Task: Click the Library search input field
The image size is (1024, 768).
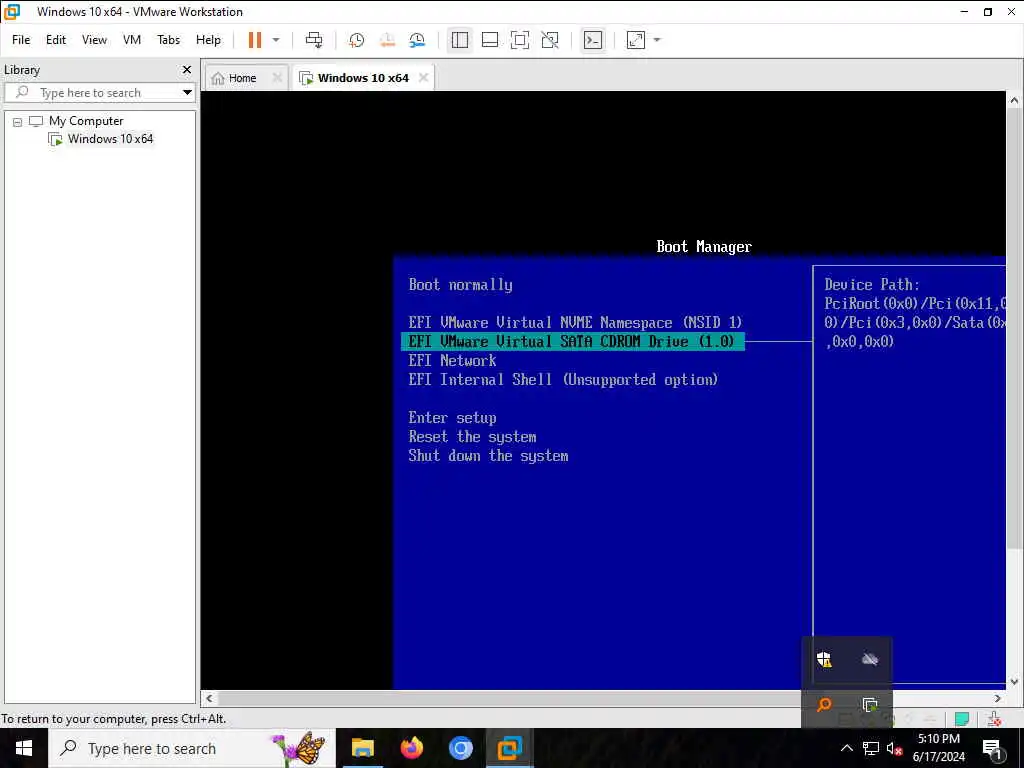Action: [98, 93]
